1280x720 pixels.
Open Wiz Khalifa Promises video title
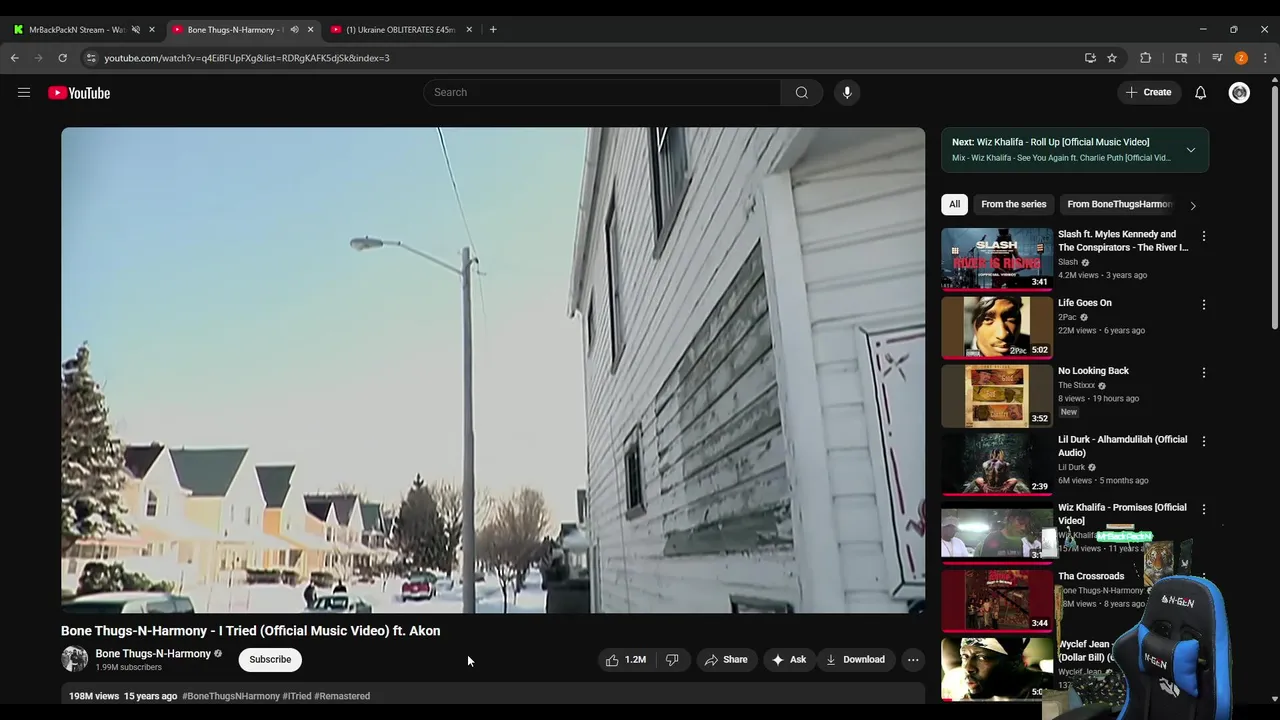point(1122,514)
